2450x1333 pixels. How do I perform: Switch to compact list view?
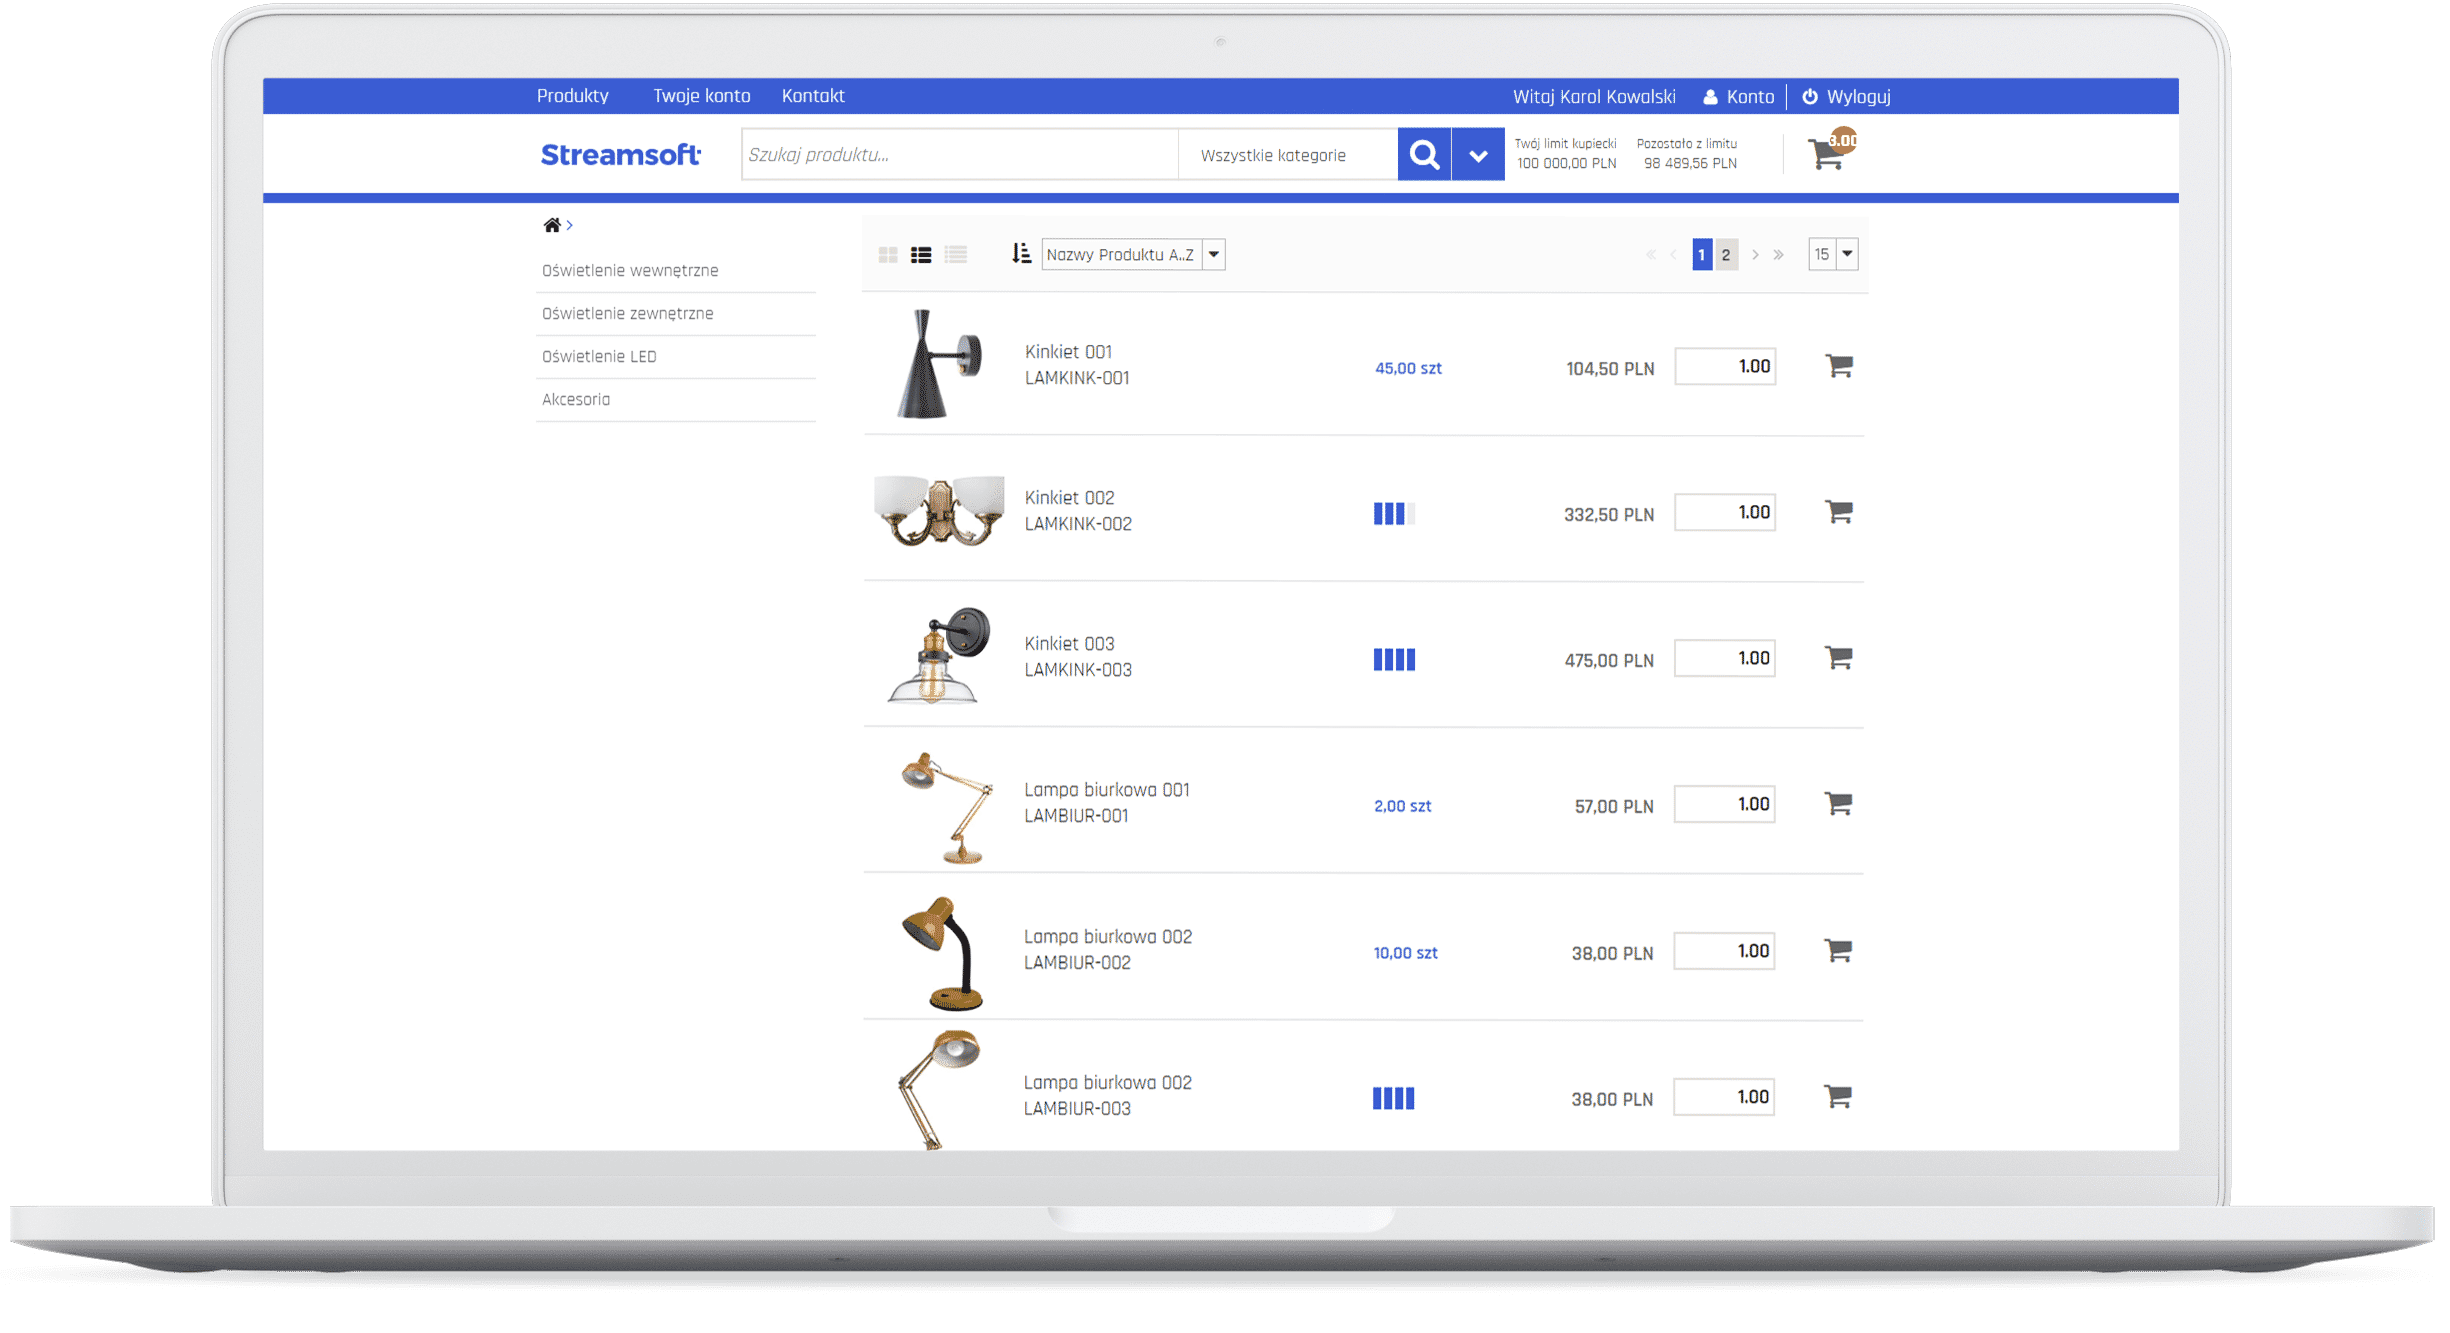point(956,255)
